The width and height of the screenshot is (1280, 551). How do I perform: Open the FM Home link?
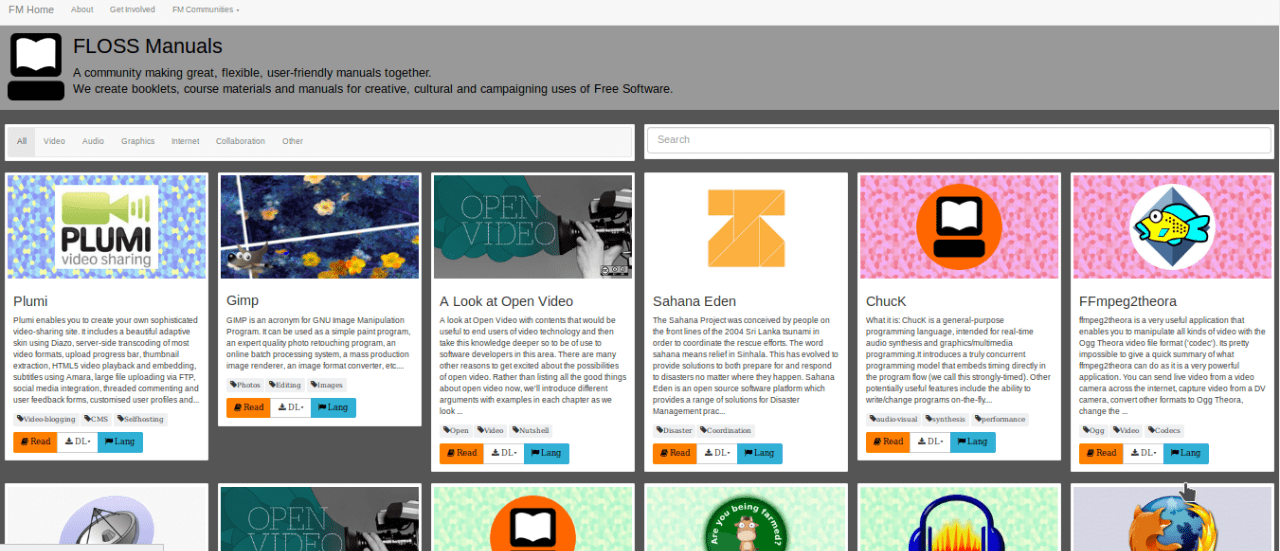pos(32,9)
